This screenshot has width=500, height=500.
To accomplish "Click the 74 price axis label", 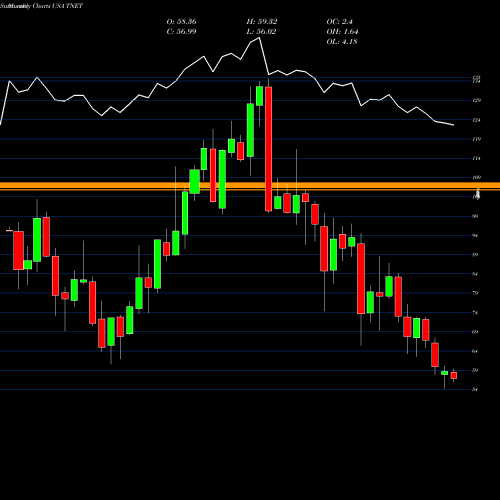I will [x=475, y=313].
